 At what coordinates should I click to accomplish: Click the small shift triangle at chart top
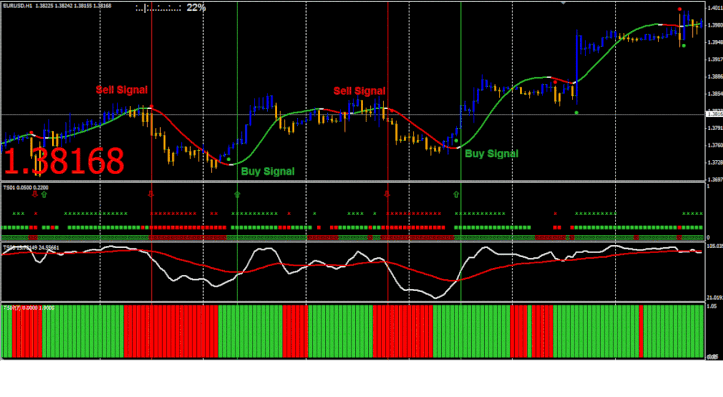point(563,3)
